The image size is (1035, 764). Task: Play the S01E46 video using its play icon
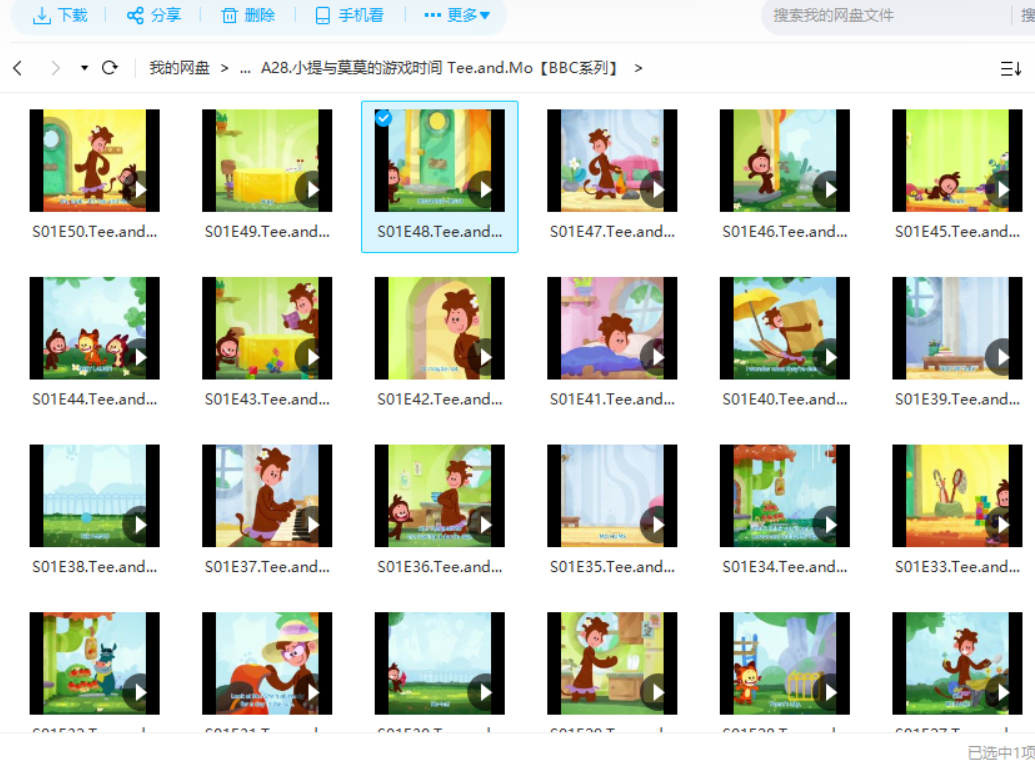click(x=830, y=190)
